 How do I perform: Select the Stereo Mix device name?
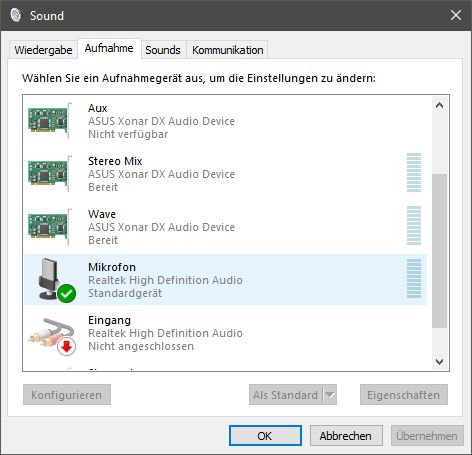point(115,161)
